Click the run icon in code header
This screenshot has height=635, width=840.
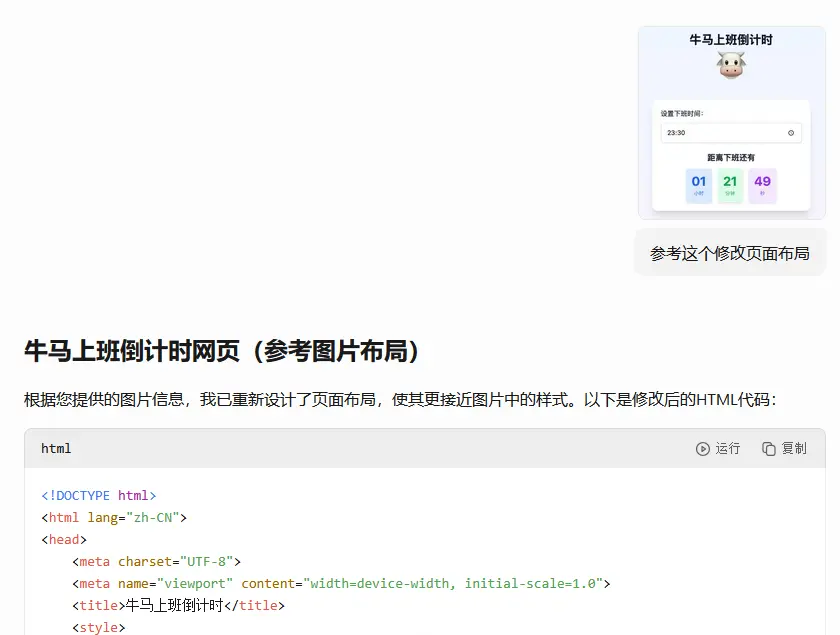coord(702,449)
